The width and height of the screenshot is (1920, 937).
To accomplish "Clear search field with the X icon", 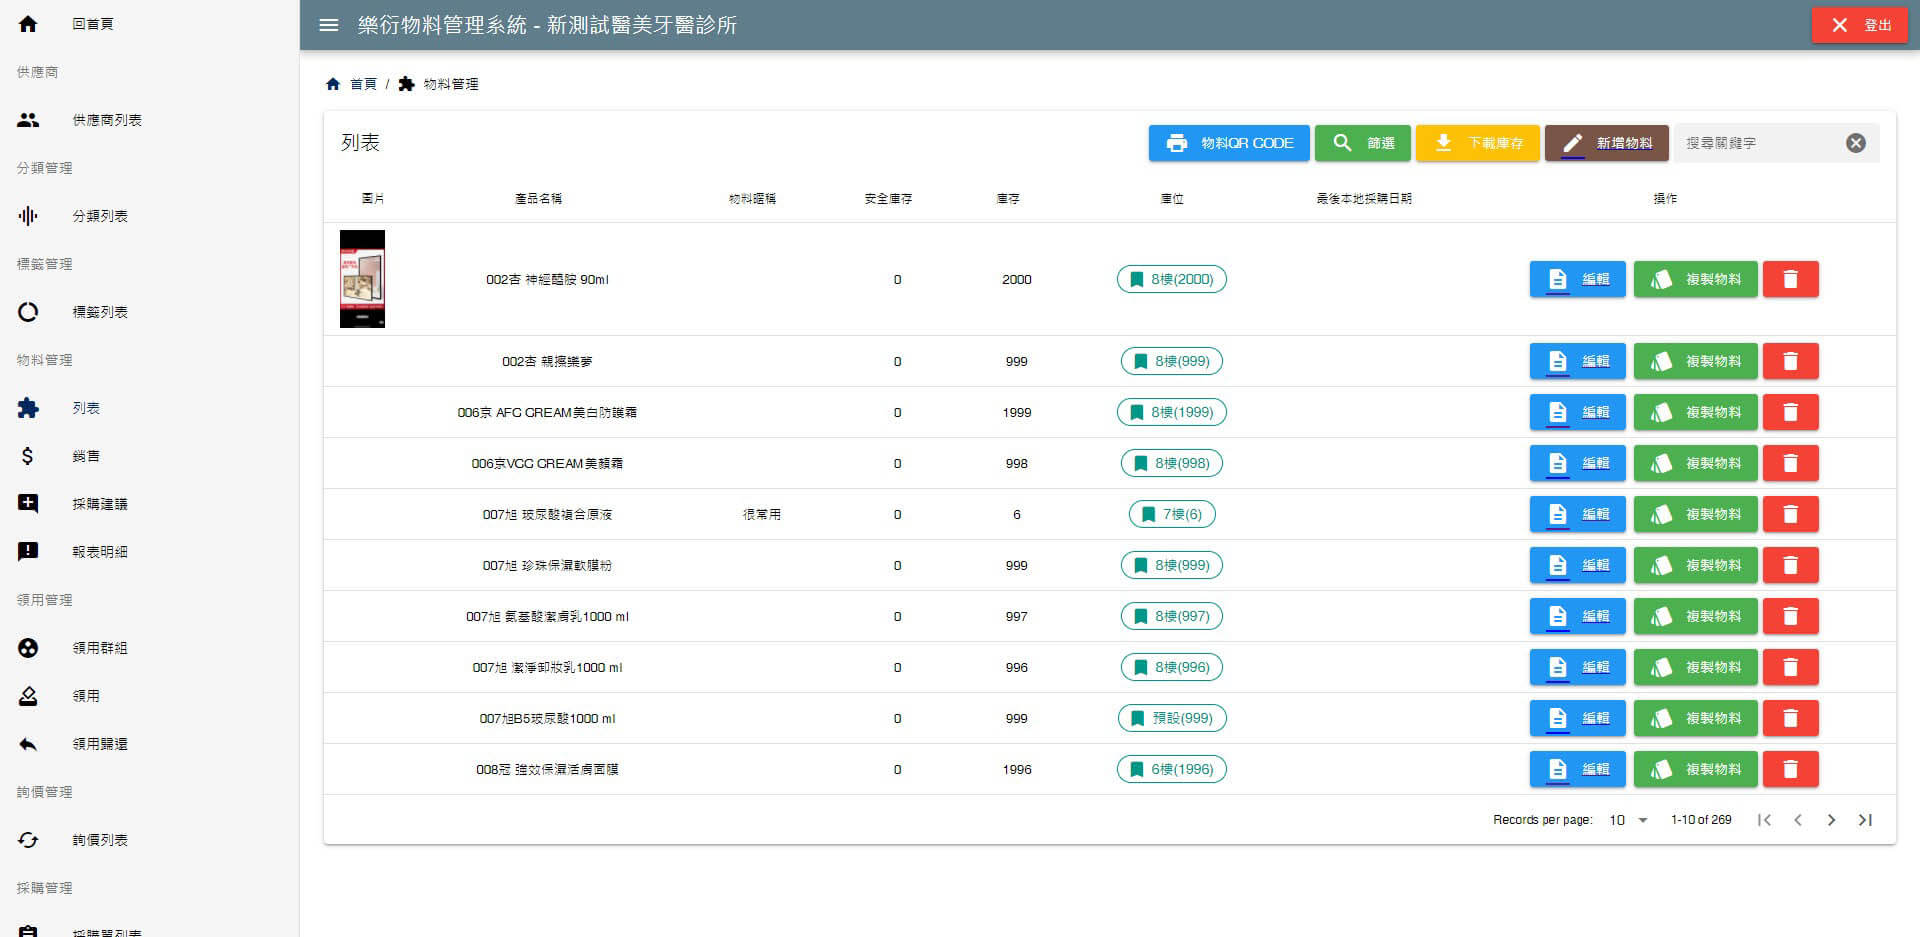I will 1855,143.
